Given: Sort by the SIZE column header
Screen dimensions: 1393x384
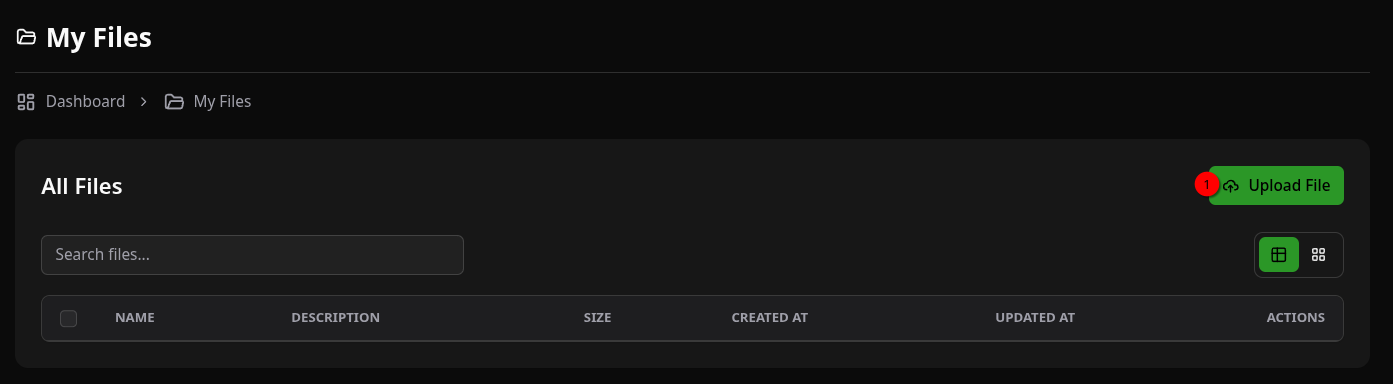Looking at the screenshot, I should click(597, 318).
